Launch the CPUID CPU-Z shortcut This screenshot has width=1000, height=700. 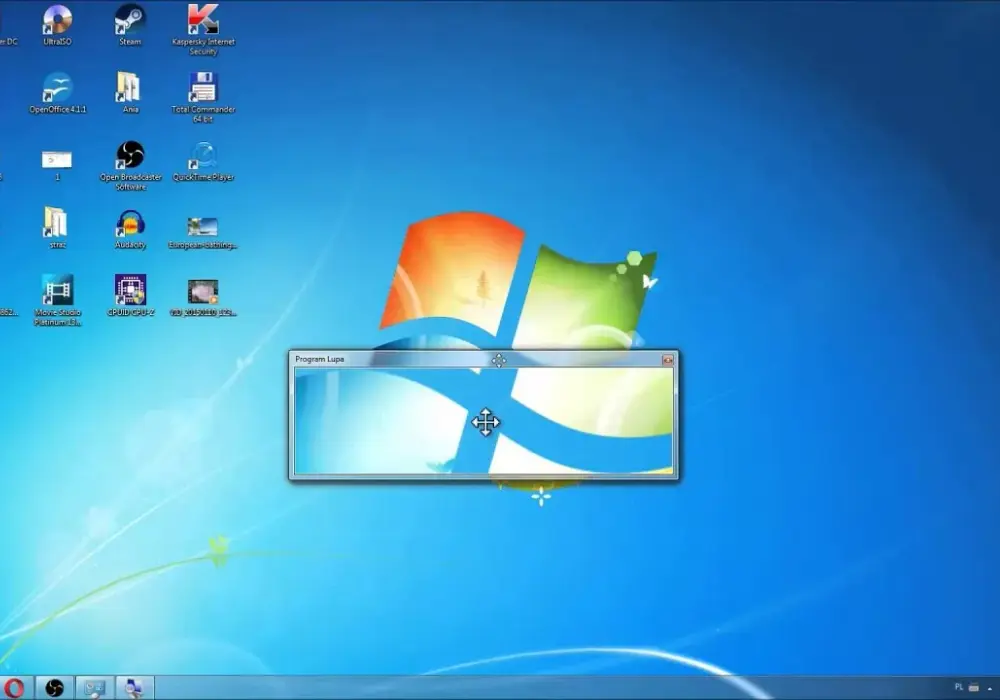131,295
